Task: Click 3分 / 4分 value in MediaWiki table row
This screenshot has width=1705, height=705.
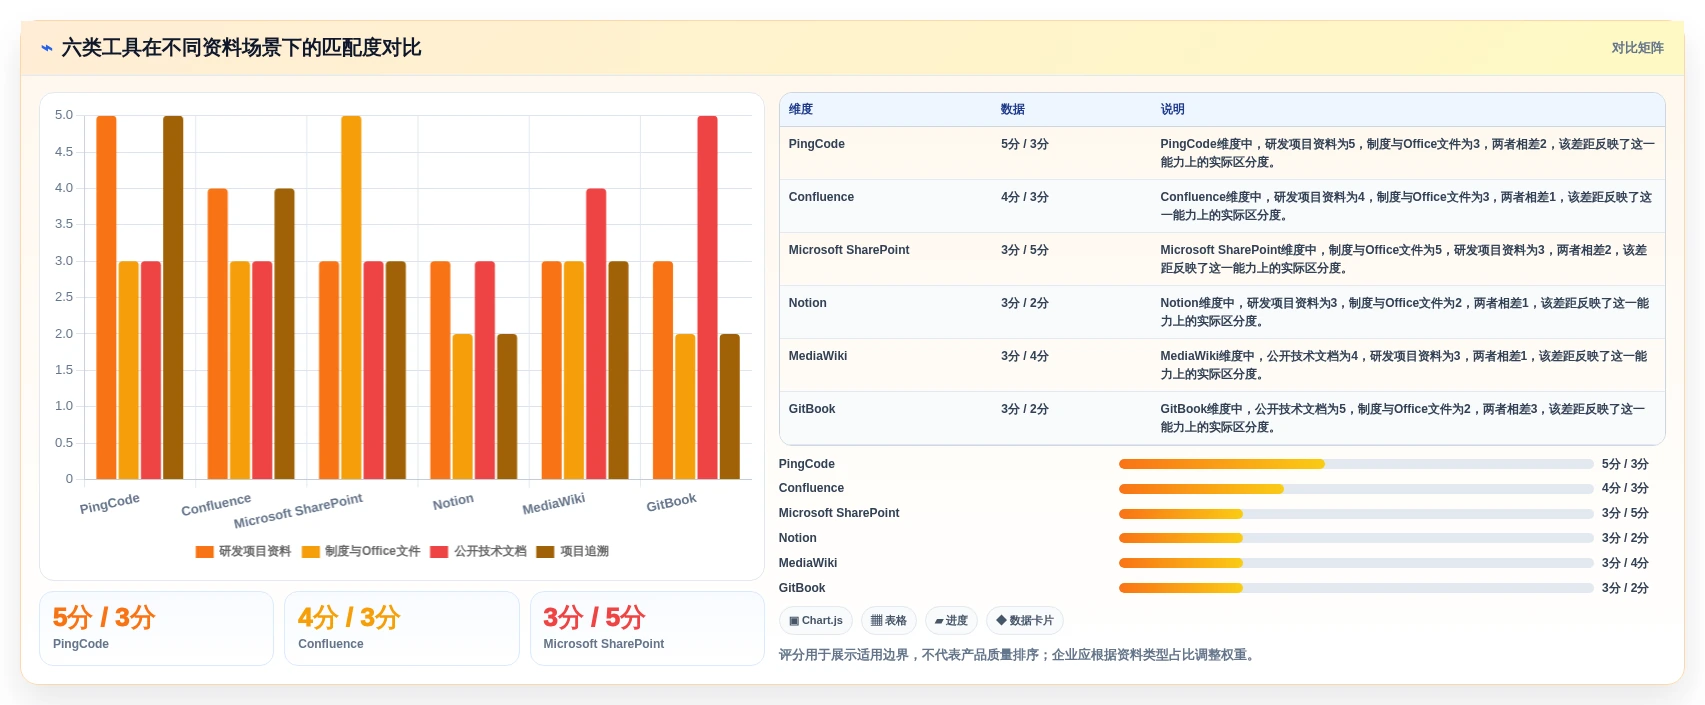Action: coord(1024,356)
